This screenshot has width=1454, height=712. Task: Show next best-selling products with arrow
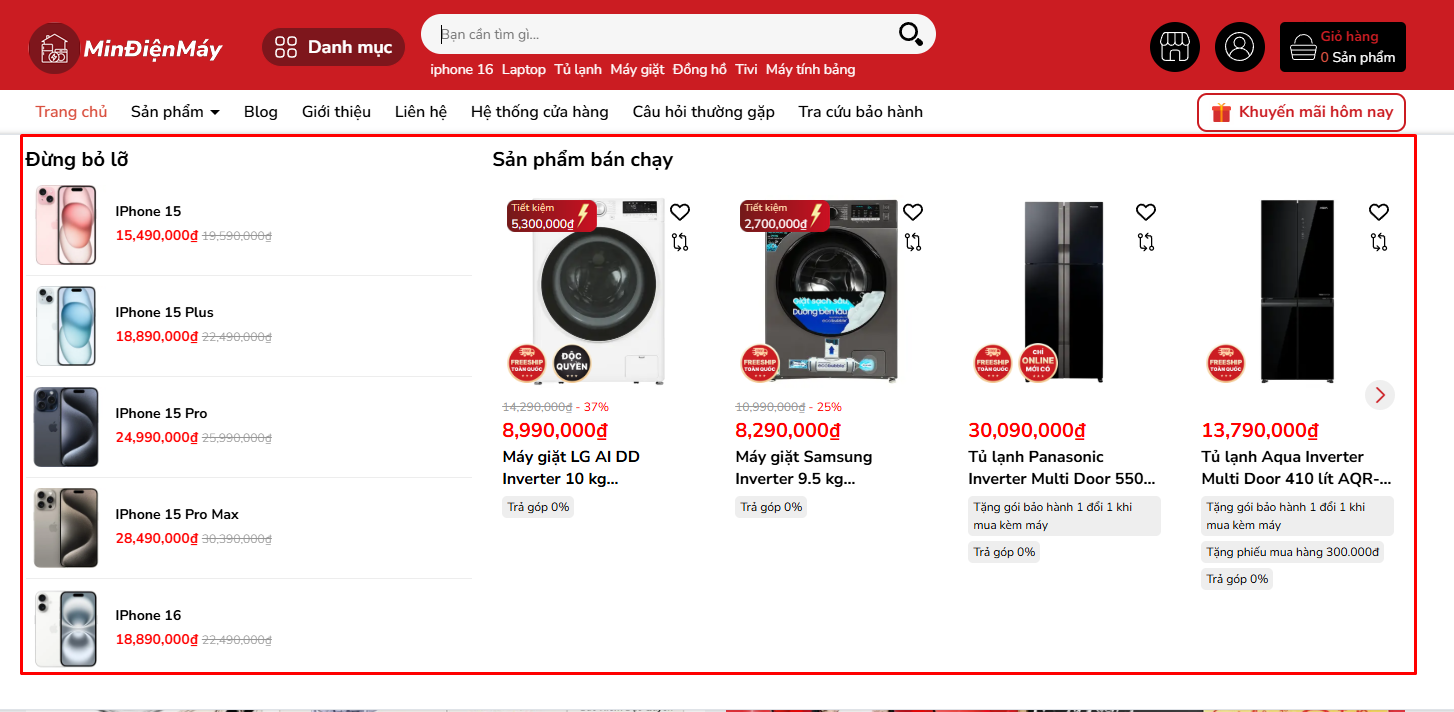pos(1380,395)
